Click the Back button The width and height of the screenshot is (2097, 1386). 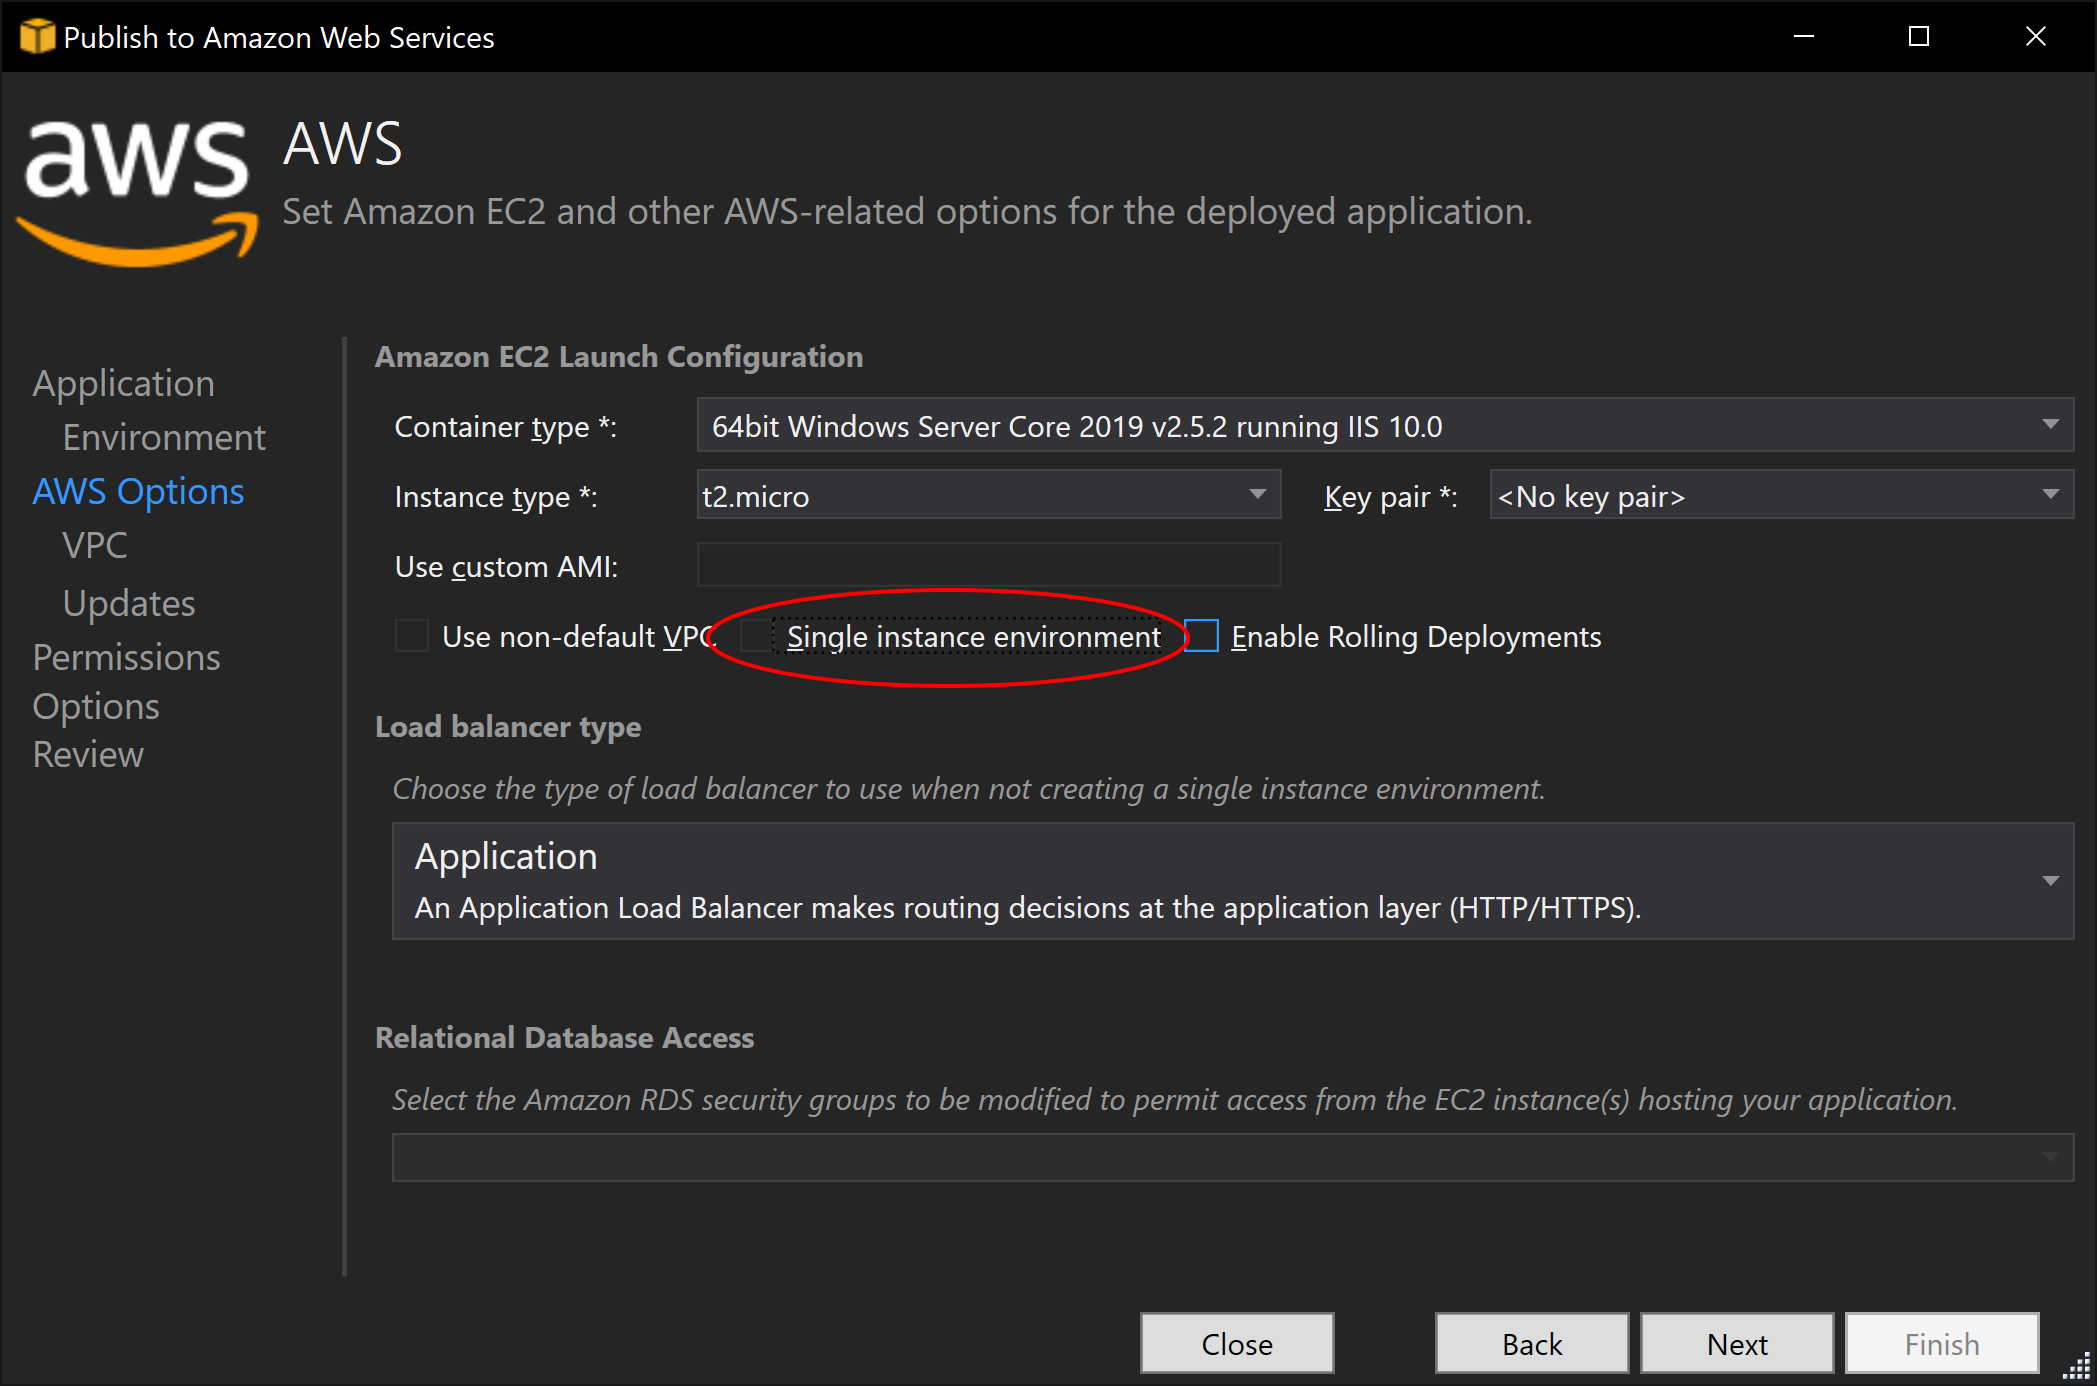1531,1343
